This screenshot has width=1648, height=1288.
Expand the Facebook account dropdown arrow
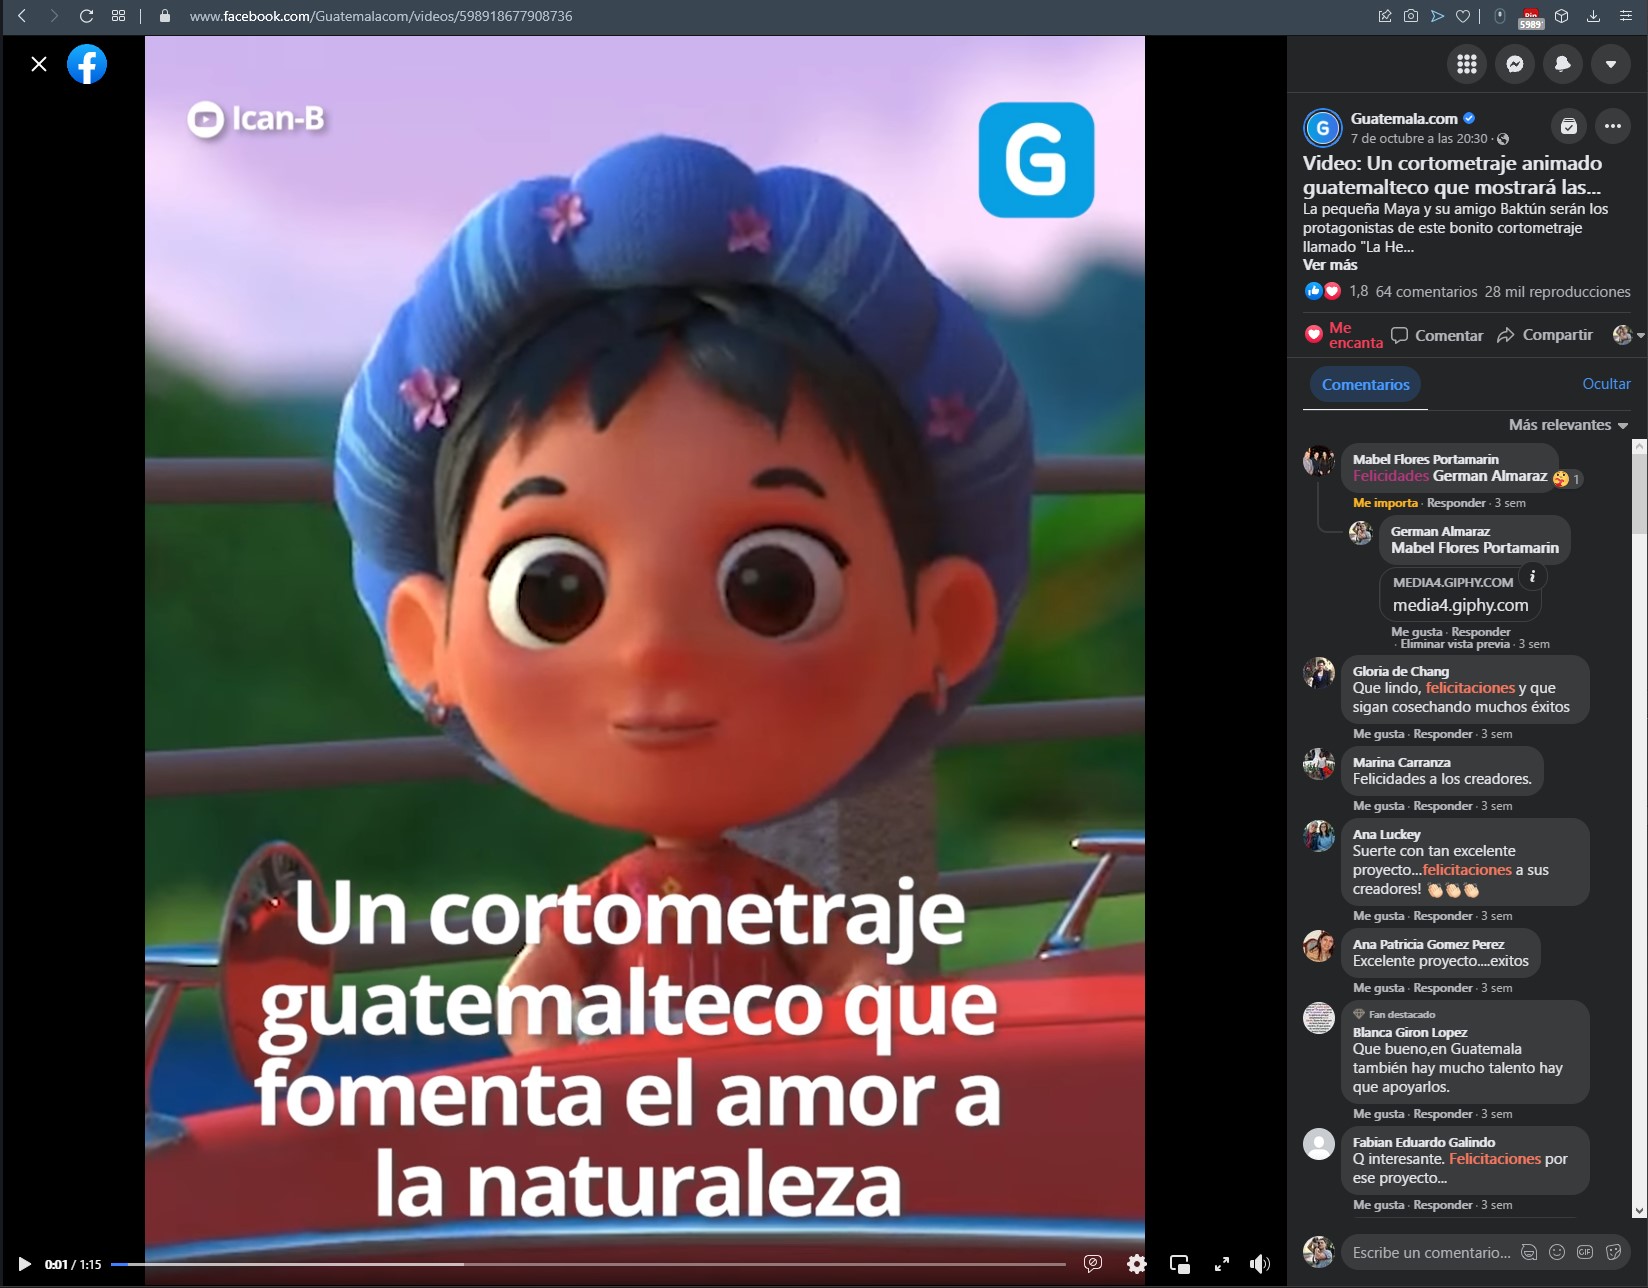(1611, 64)
